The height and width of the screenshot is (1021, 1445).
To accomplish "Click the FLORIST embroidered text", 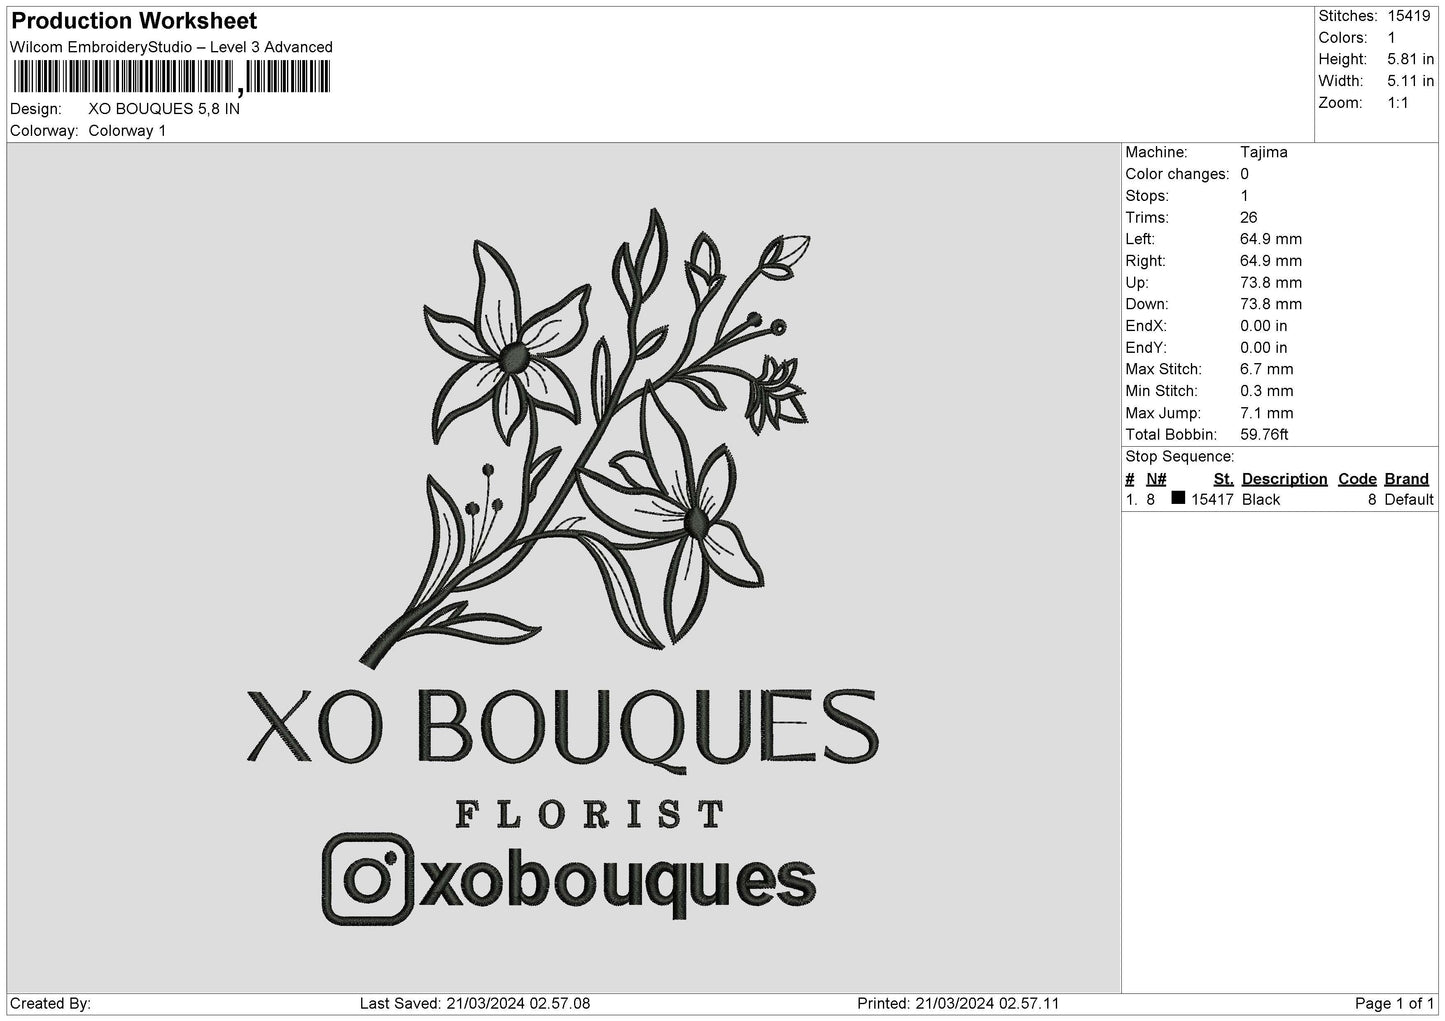I will click(590, 815).
